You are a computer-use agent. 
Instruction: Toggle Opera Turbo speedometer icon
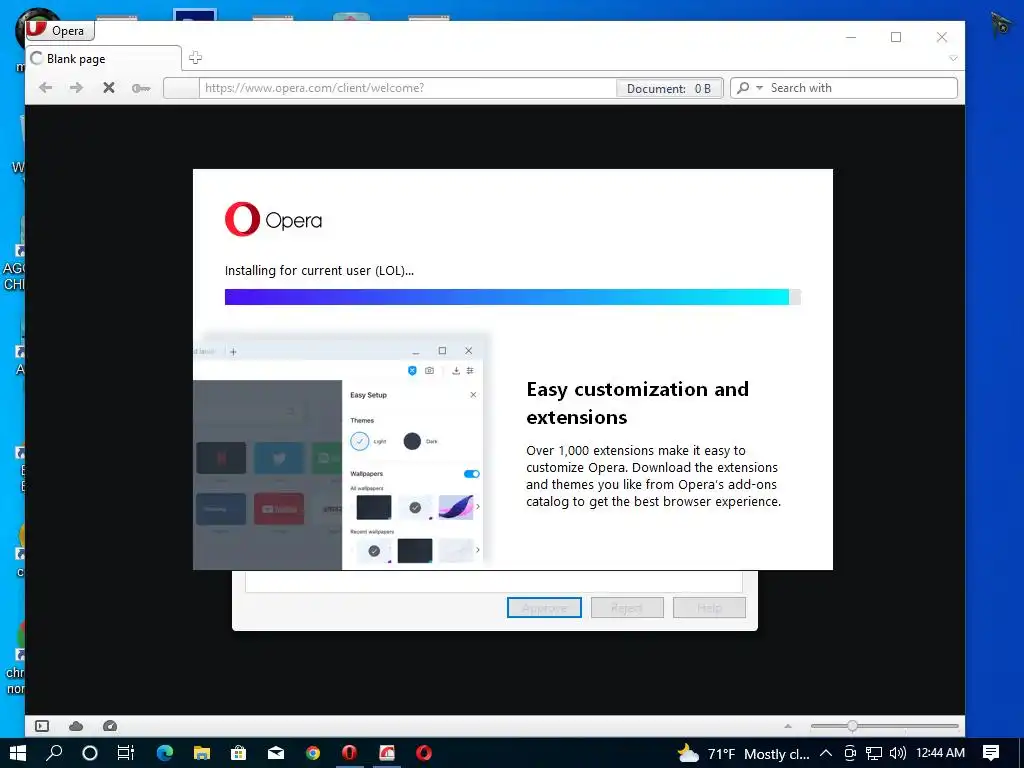(110, 726)
